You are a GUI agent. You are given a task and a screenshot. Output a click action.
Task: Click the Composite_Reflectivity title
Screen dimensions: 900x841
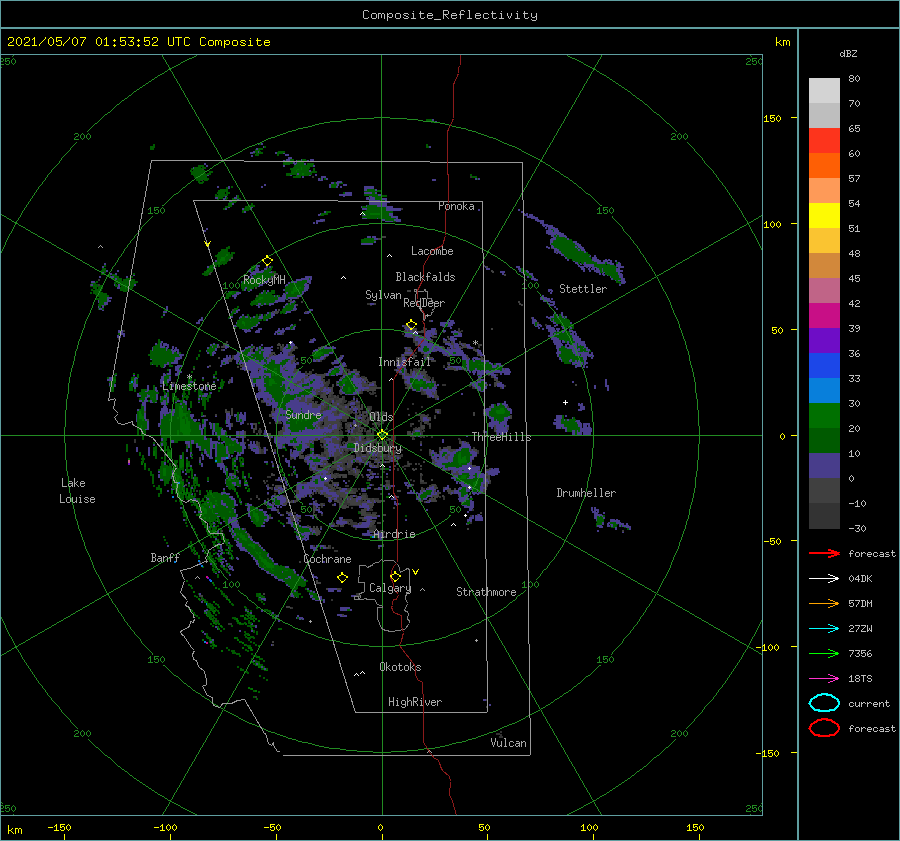pyautogui.click(x=450, y=15)
